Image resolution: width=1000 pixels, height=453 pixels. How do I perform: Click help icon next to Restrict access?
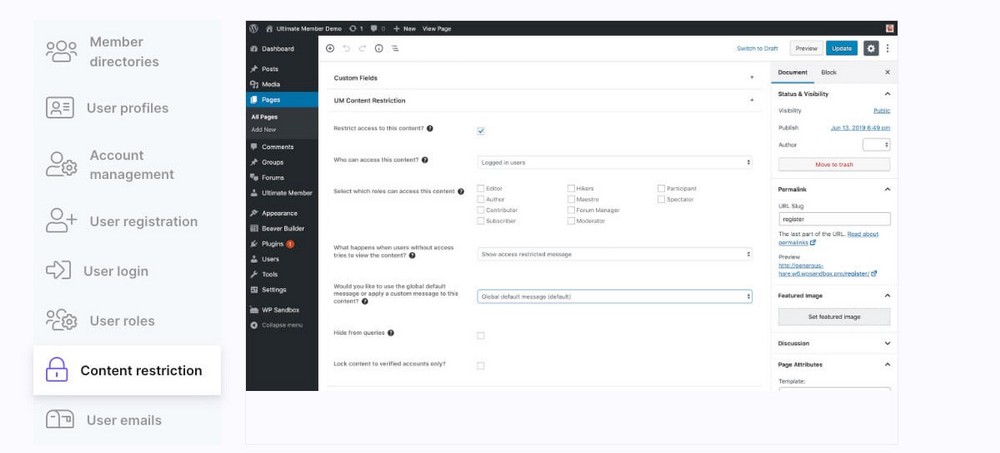[430, 128]
